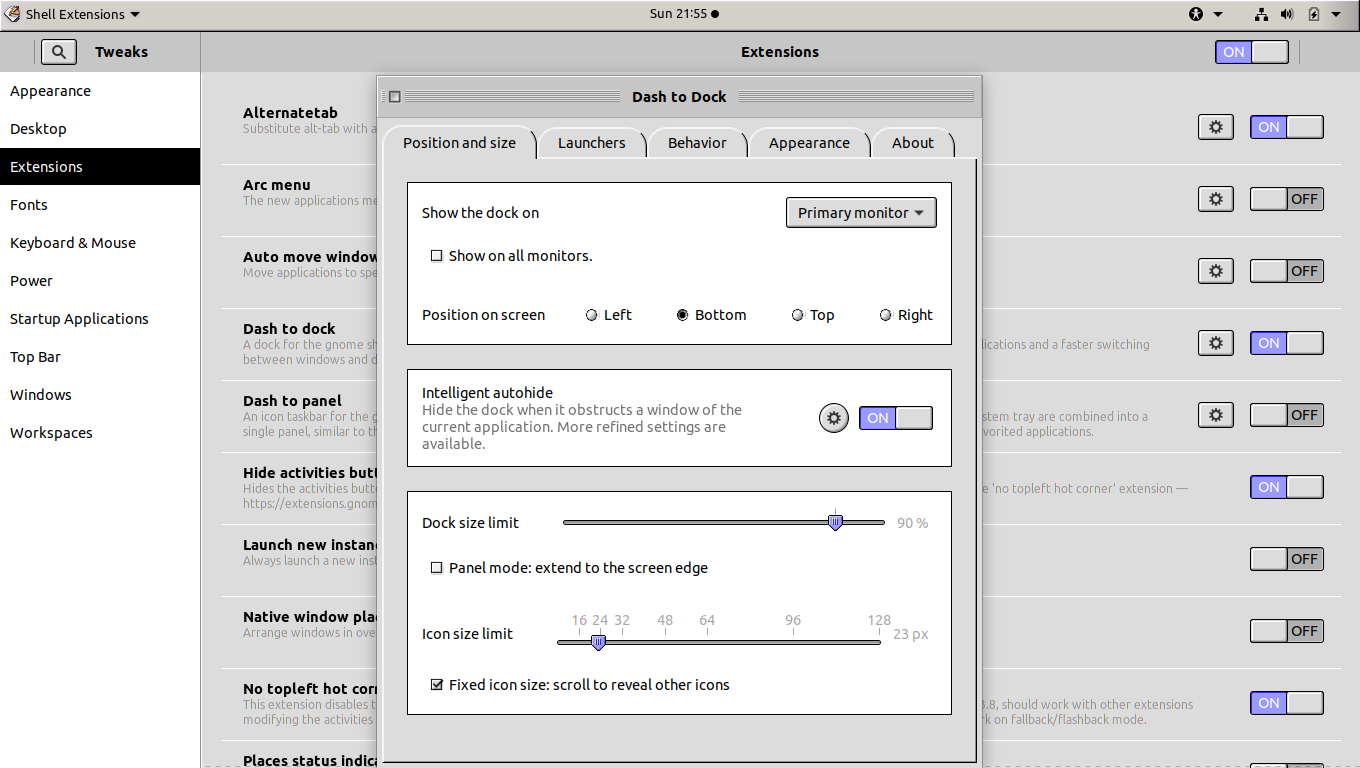Click the volume icon in top bar

tap(1287, 14)
